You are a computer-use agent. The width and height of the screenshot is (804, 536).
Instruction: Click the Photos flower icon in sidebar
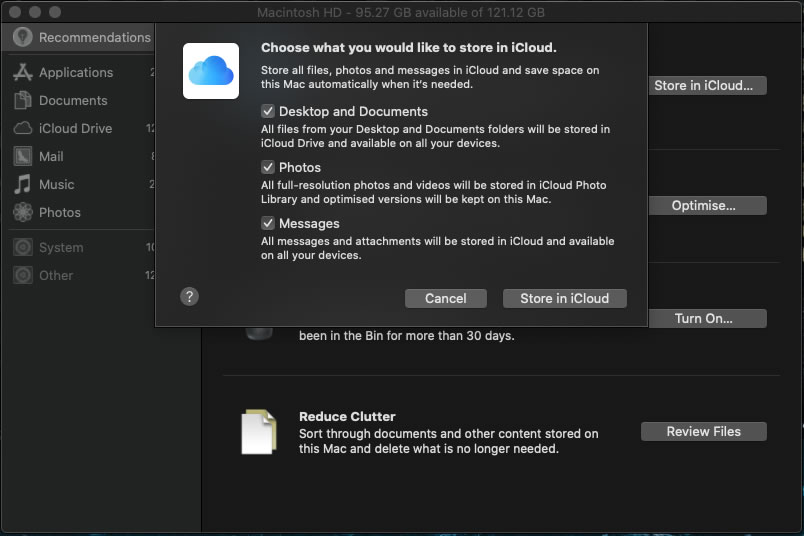tap(23, 212)
